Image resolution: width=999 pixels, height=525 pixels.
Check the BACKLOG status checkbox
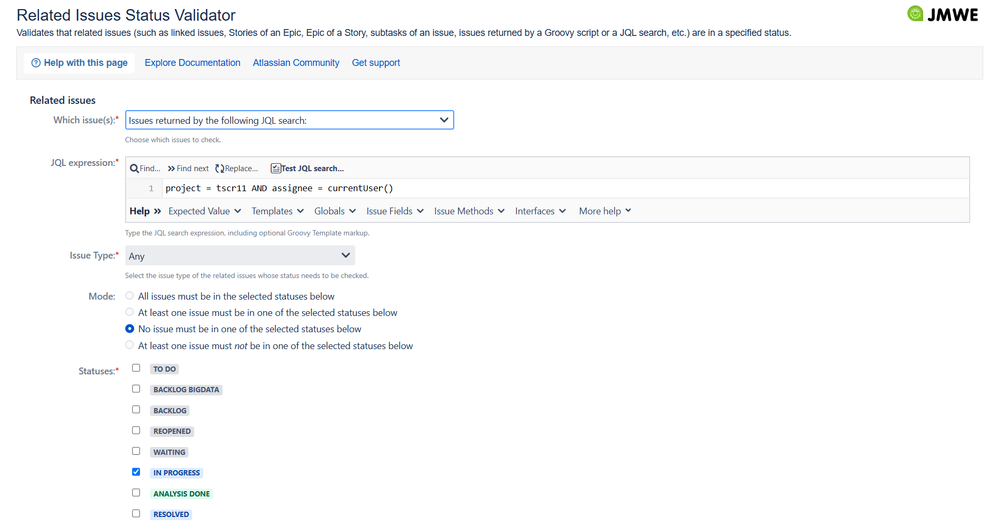pos(136,410)
